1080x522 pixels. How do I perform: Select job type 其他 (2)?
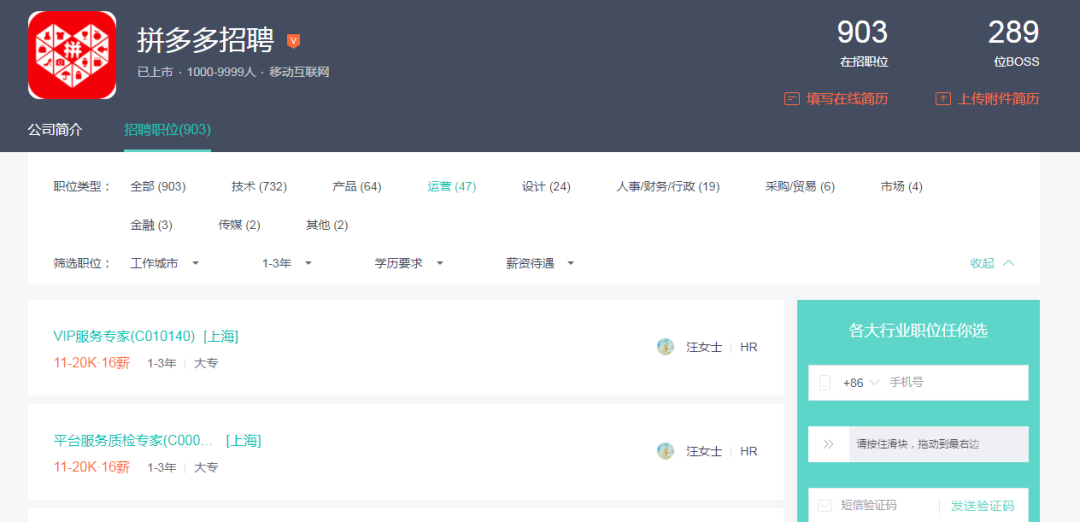327,225
